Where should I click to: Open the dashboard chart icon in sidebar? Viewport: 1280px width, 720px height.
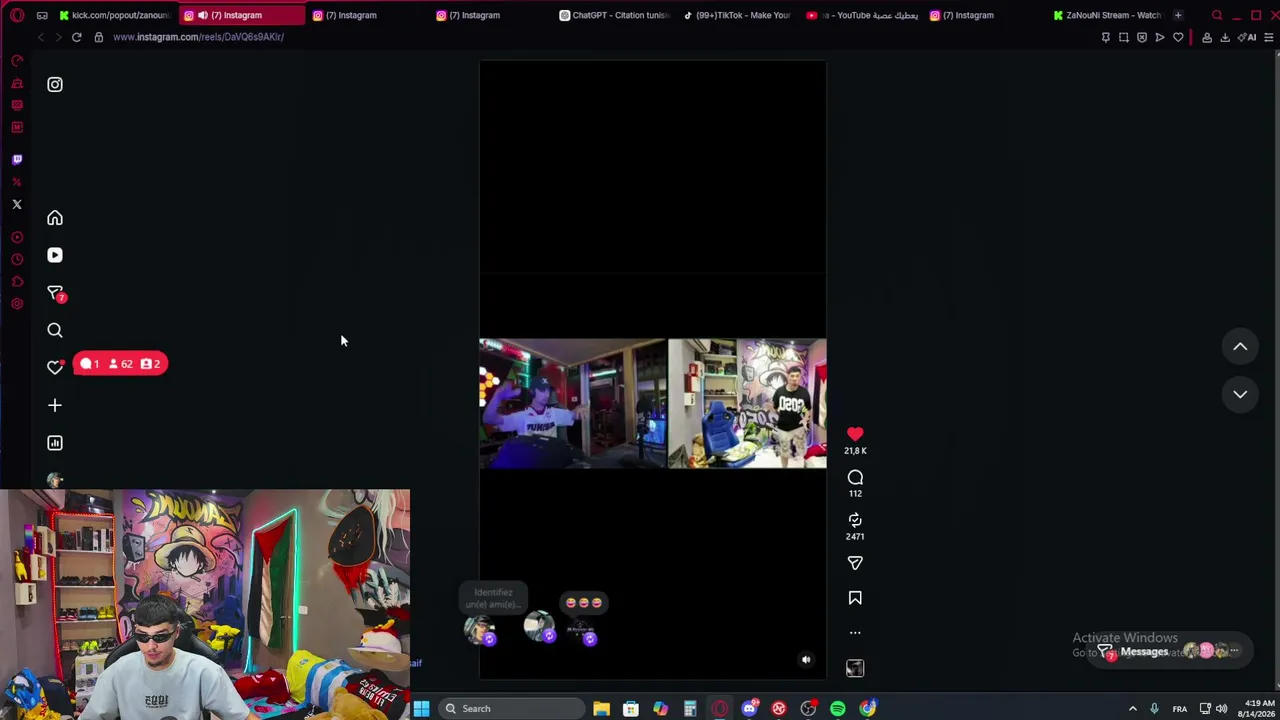[x=55, y=443]
